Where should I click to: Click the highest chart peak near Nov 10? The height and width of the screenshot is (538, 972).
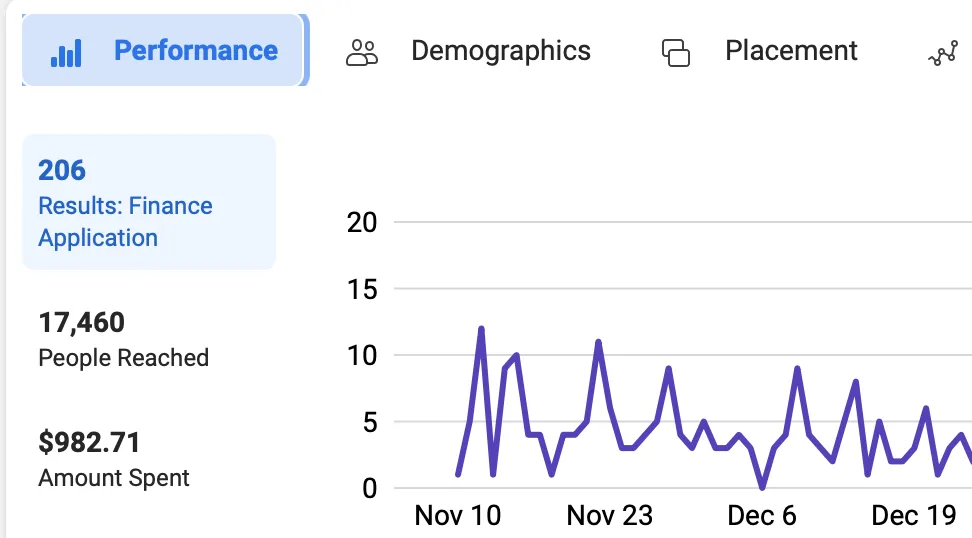click(x=481, y=329)
